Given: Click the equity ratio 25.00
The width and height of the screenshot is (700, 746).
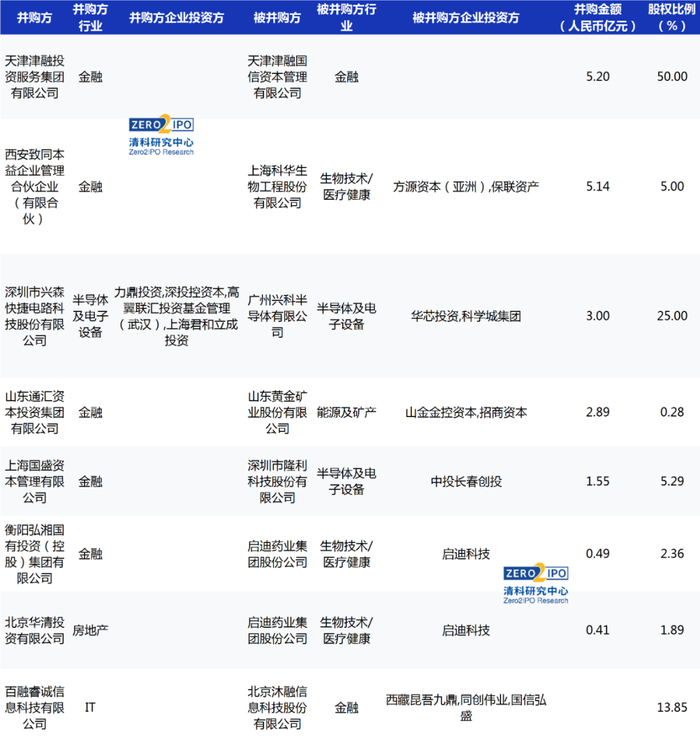Looking at the screenshot, I should (672, 316).
